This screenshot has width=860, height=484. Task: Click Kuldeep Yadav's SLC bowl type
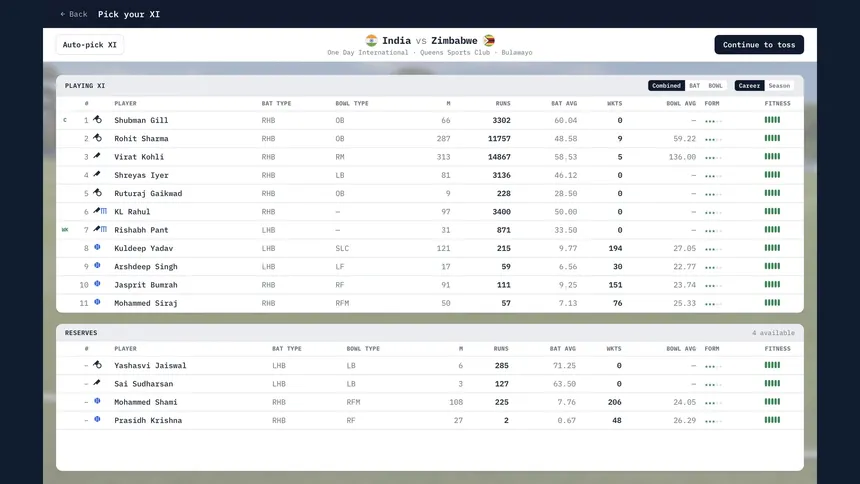point(342,248)
